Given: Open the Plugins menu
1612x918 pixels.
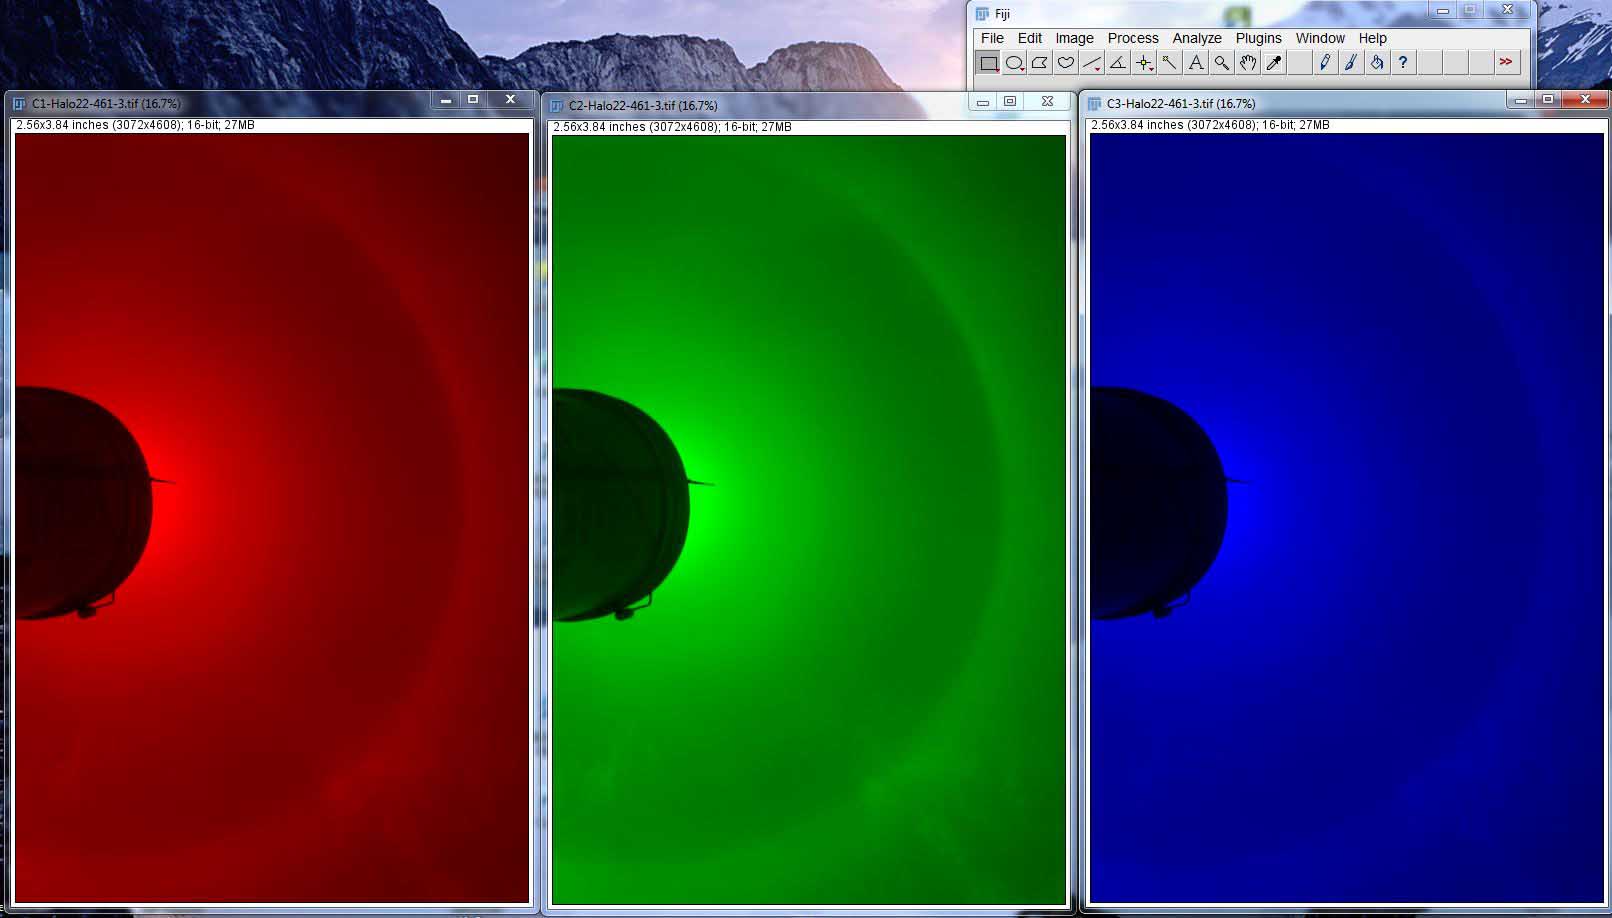Looking at the screenshot, I should pyautogui.click(x=1258, y=38).
